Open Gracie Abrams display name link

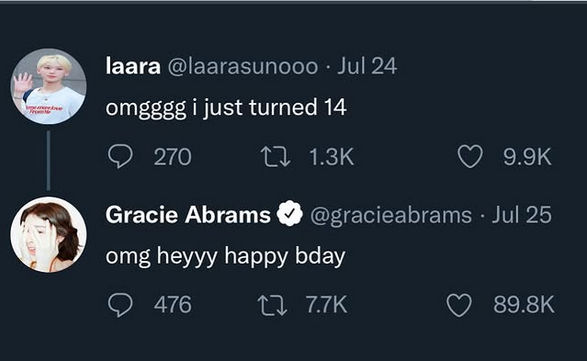188,215
